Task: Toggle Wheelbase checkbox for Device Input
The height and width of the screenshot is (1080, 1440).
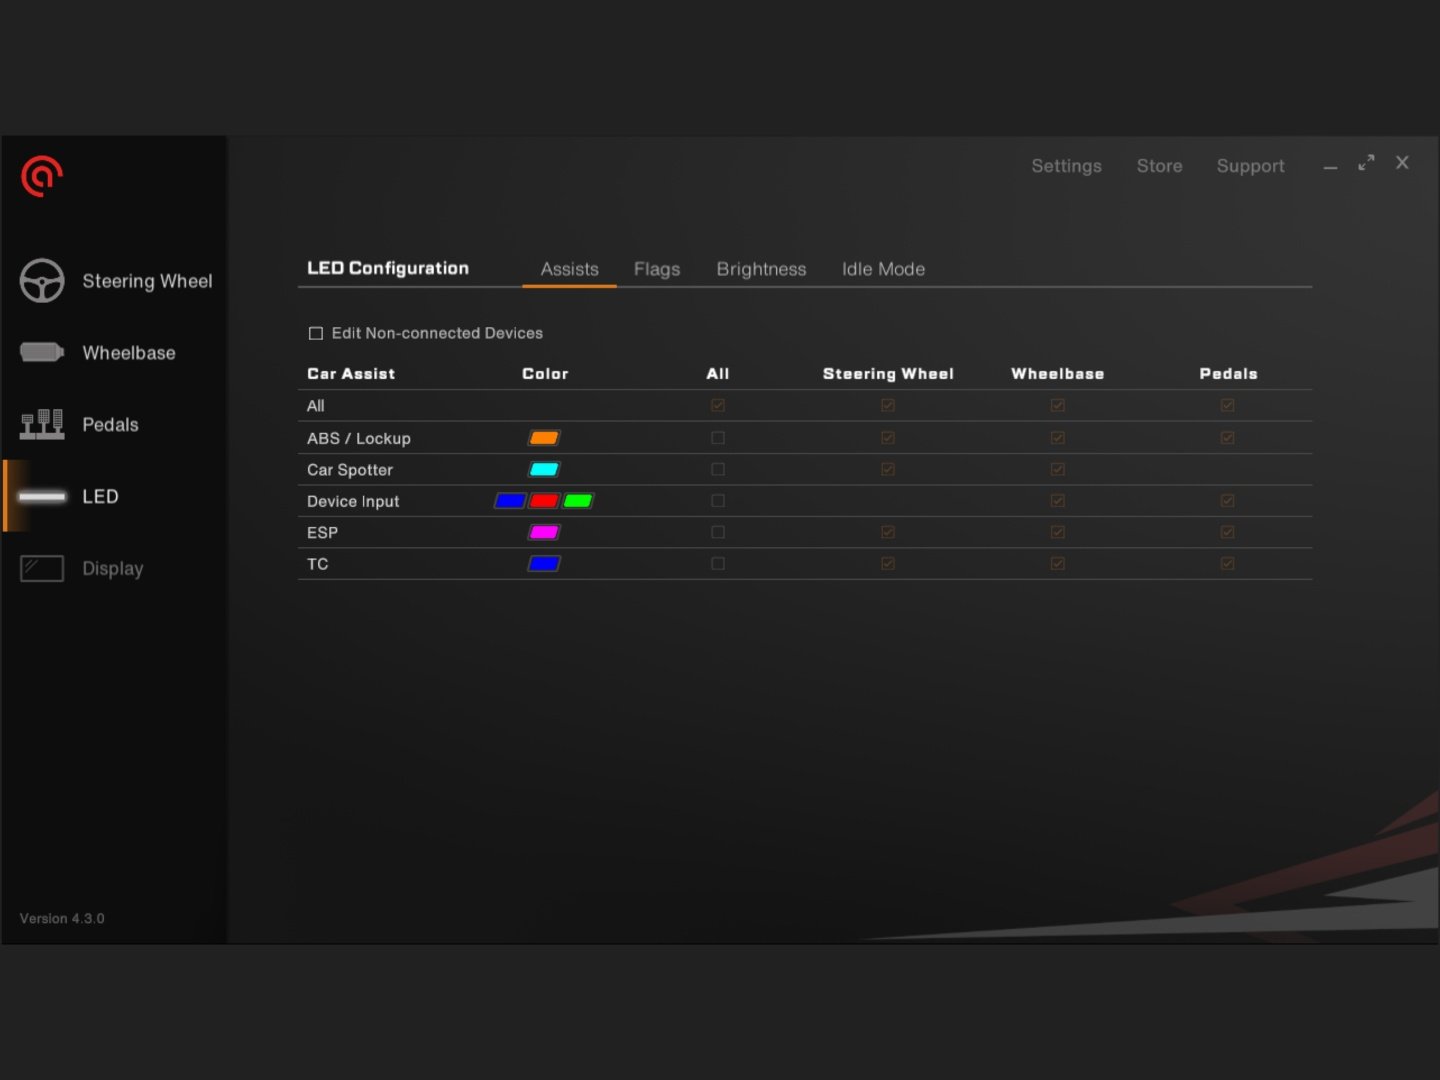Action: pos(1058,501)
